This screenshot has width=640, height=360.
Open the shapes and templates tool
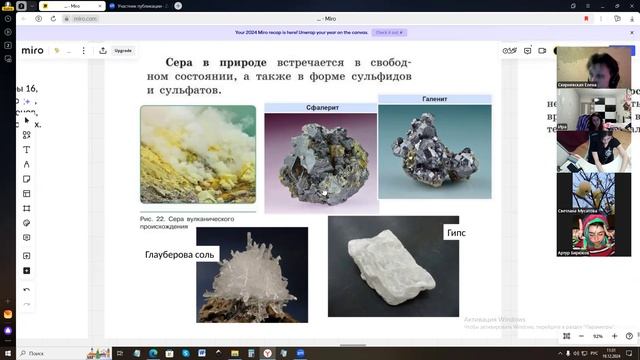click(x=27, y=135)
